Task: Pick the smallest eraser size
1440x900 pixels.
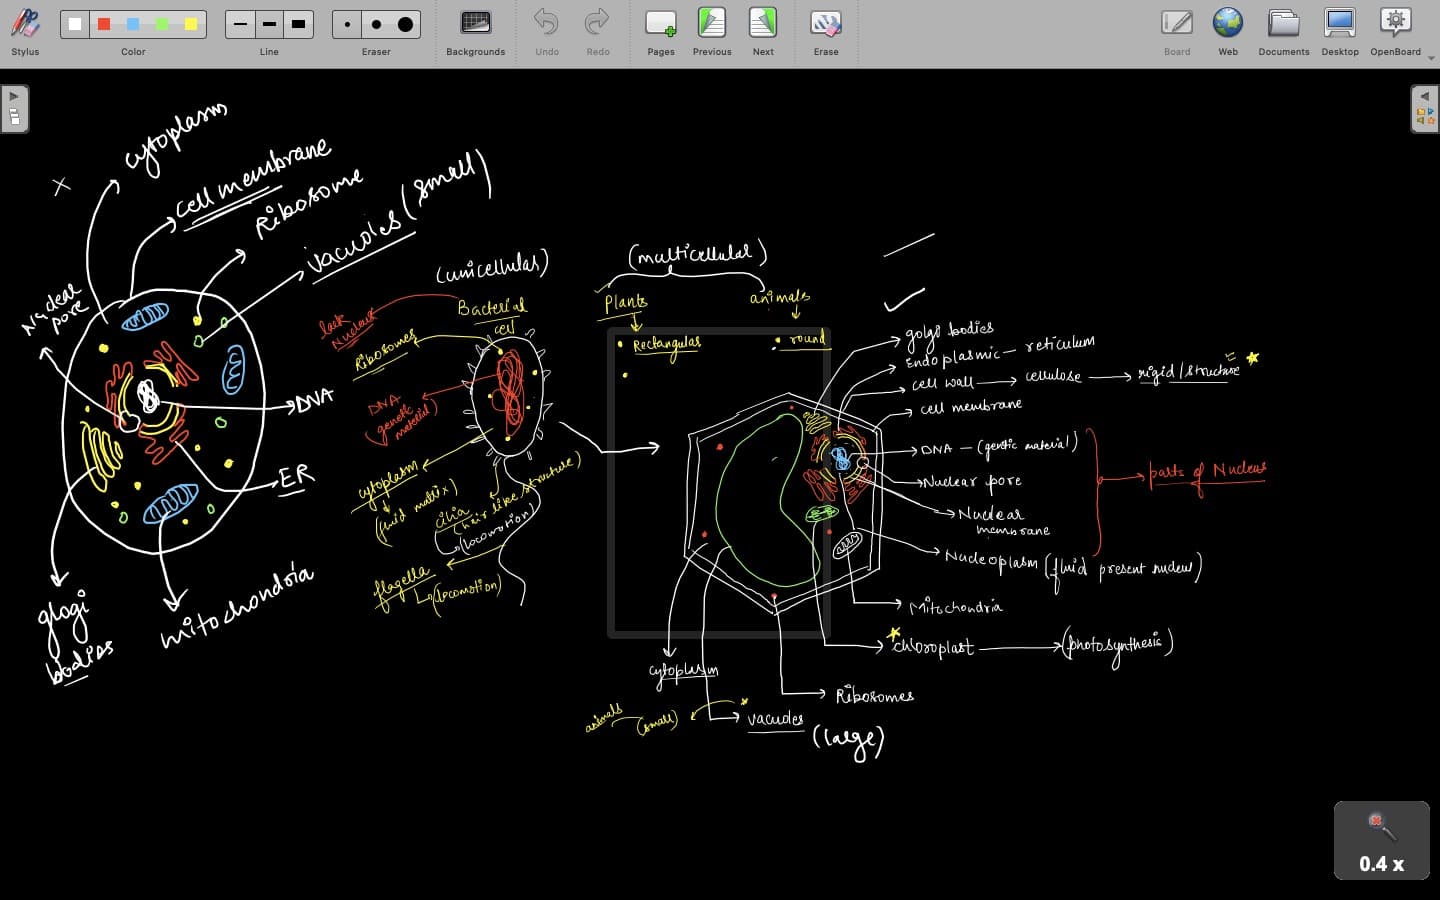Action: point(347,24)
